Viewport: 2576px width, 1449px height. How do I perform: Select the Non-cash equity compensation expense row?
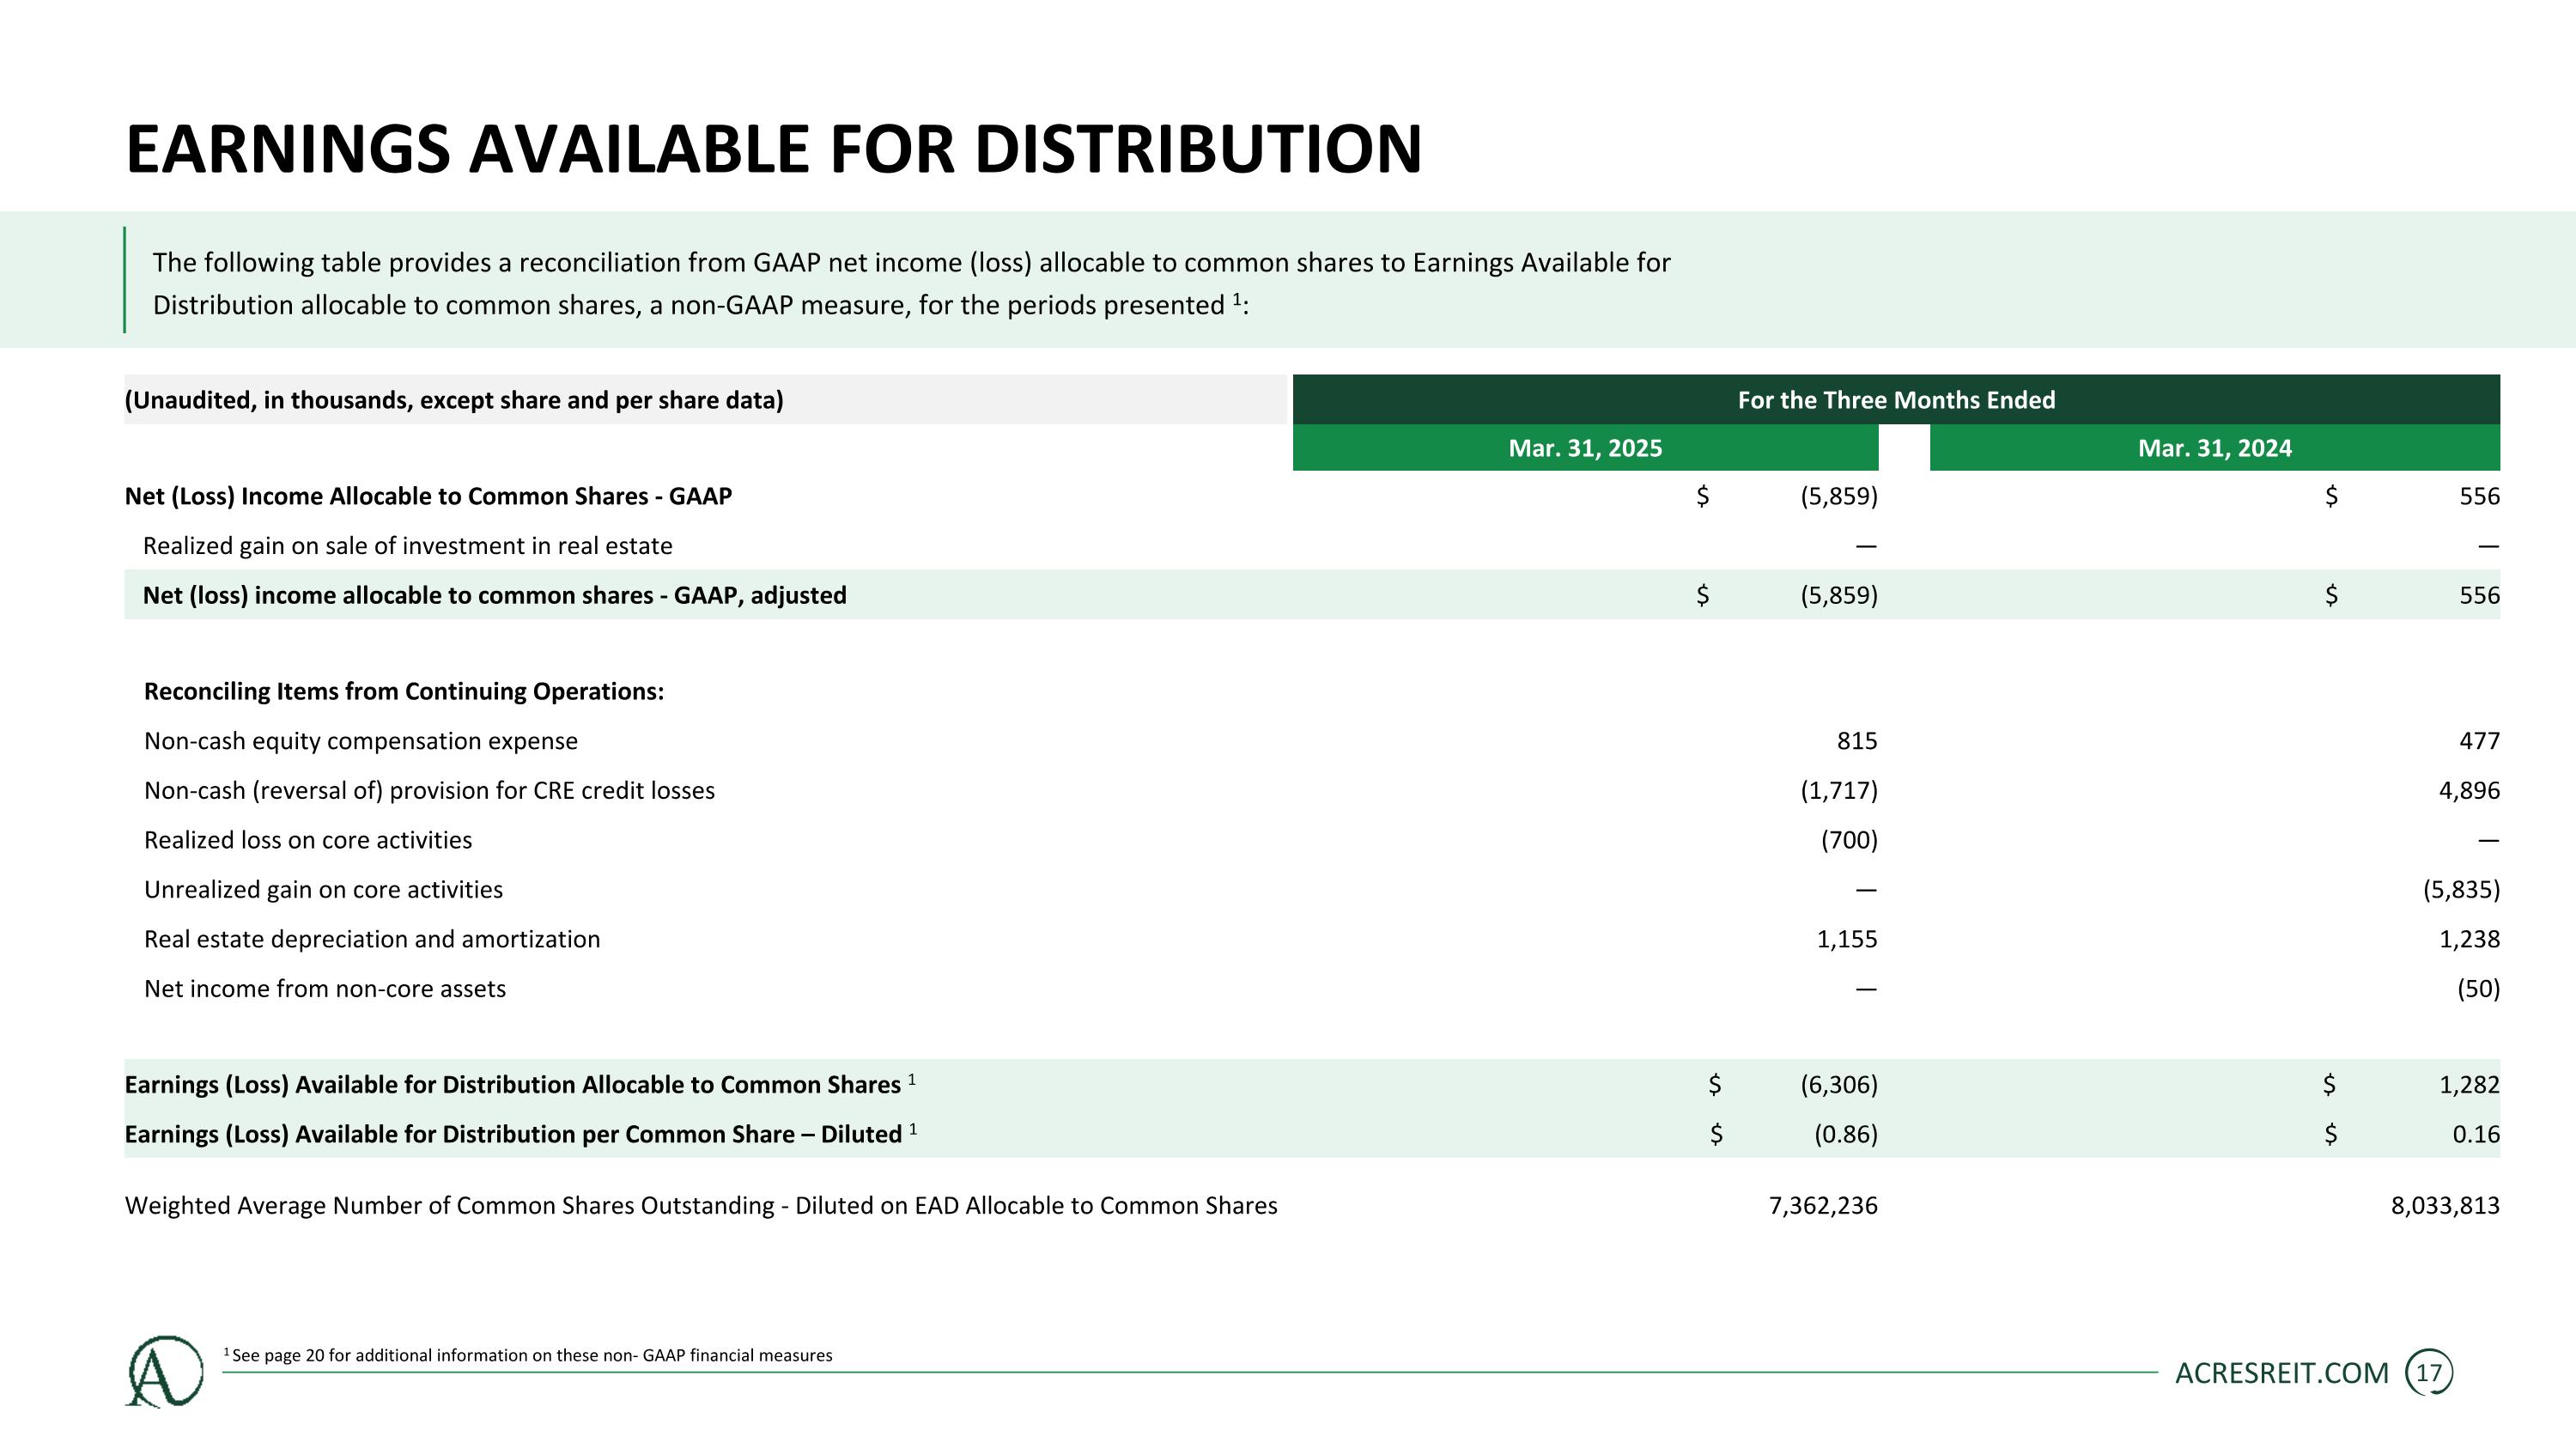click(x=1312, y=741)
